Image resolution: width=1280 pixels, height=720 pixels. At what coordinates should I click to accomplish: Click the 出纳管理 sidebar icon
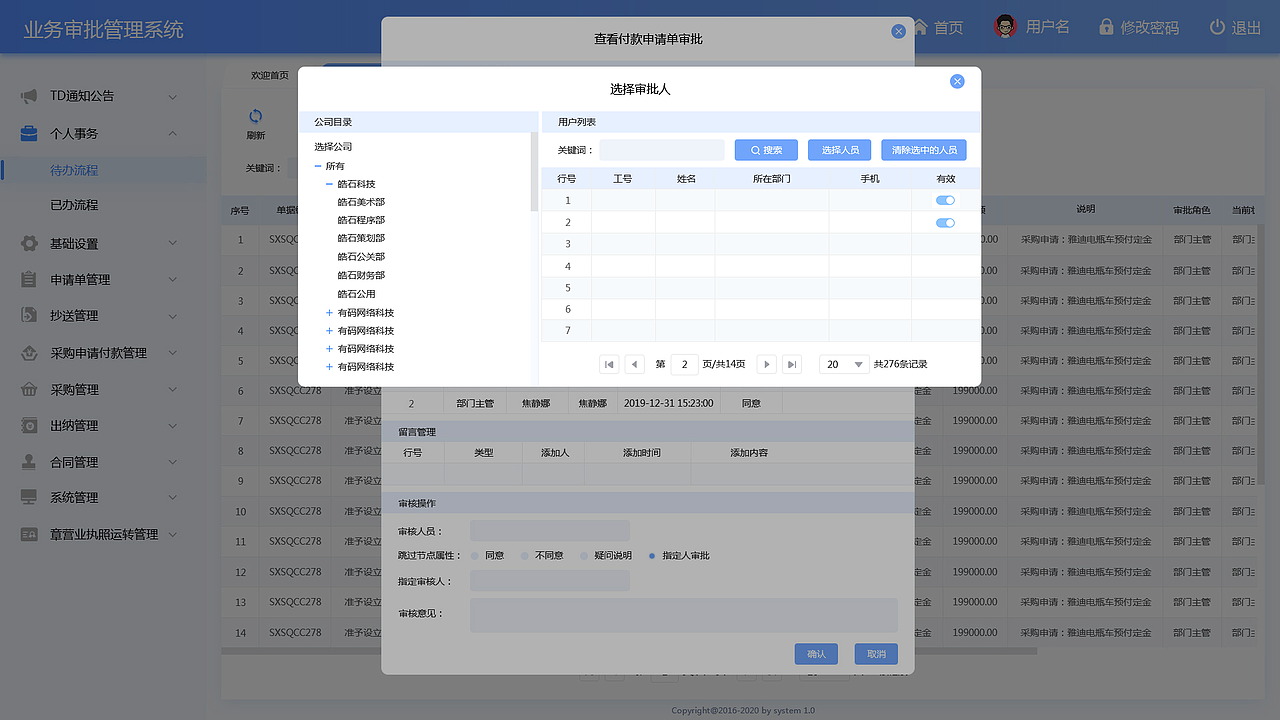(x=29, y=425)
